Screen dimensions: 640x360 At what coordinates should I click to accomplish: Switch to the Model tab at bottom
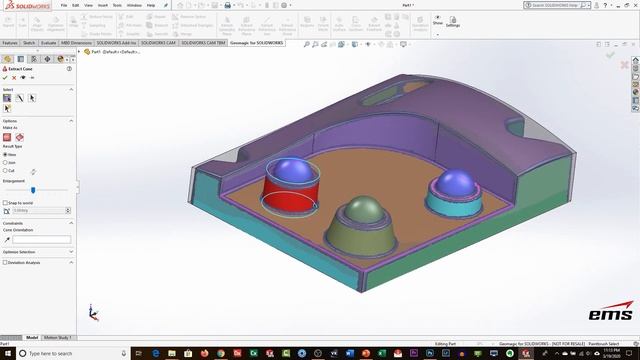pyautogui.click(x=32, y=338)
